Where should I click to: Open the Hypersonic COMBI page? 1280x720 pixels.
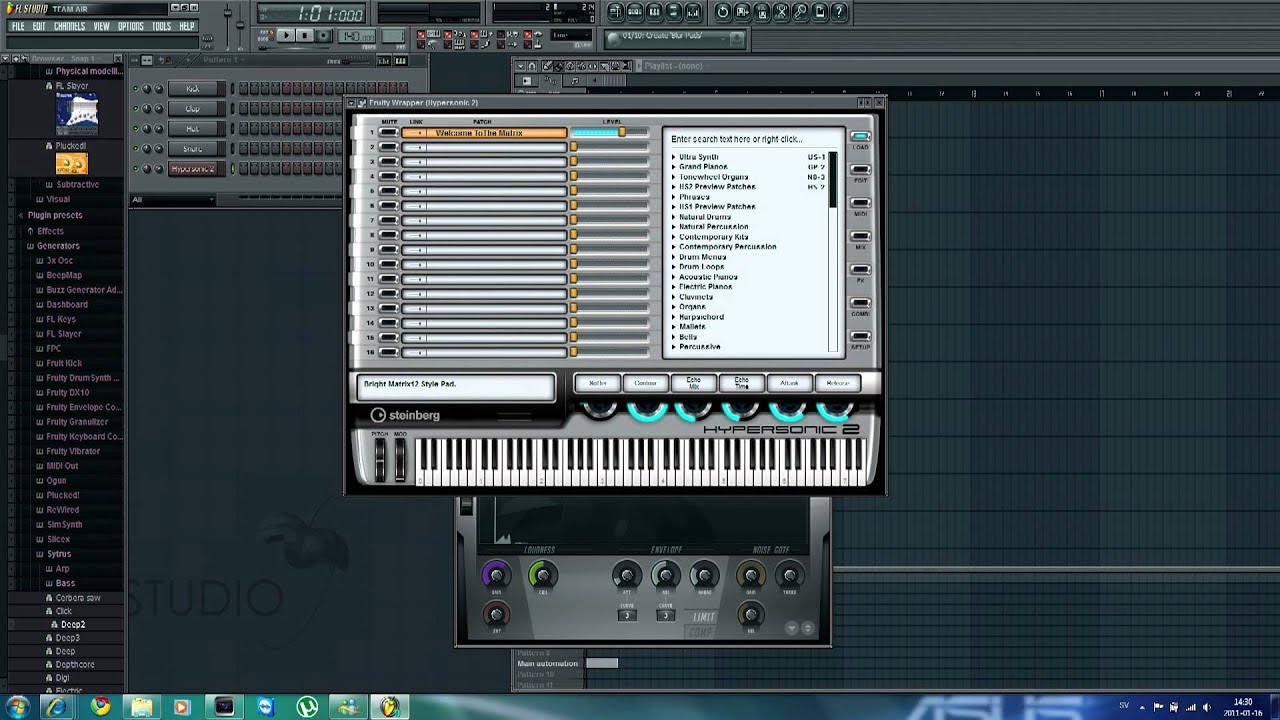(x=860, y=303)
